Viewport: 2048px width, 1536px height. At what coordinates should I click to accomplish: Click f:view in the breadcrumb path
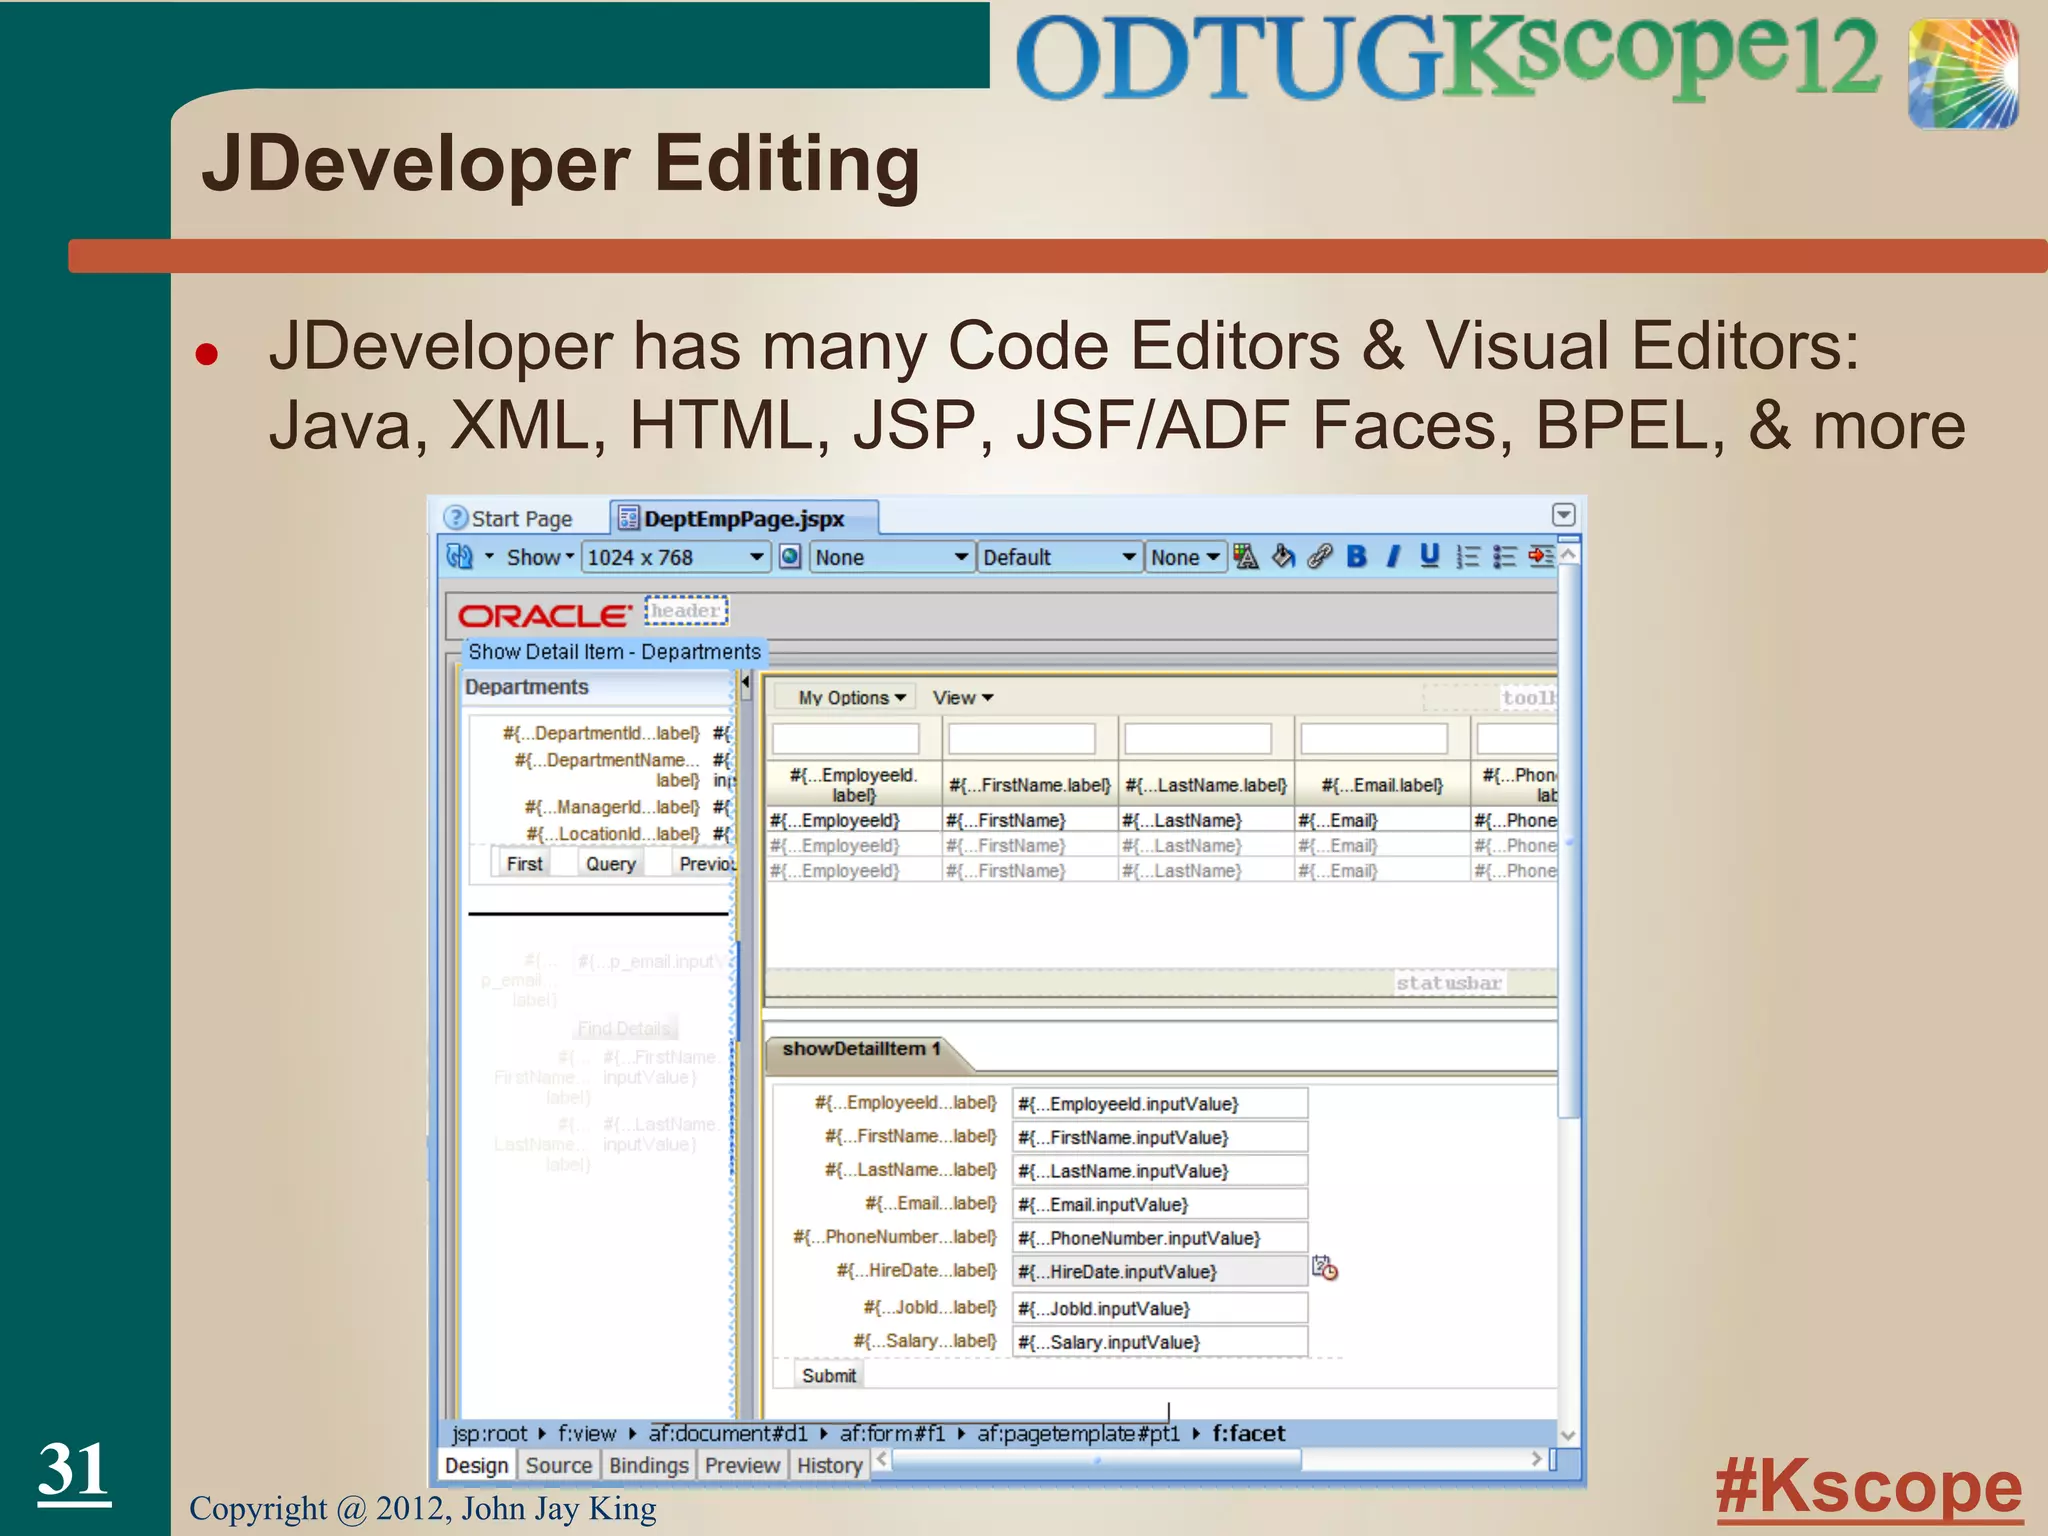tap(587, 1433)
